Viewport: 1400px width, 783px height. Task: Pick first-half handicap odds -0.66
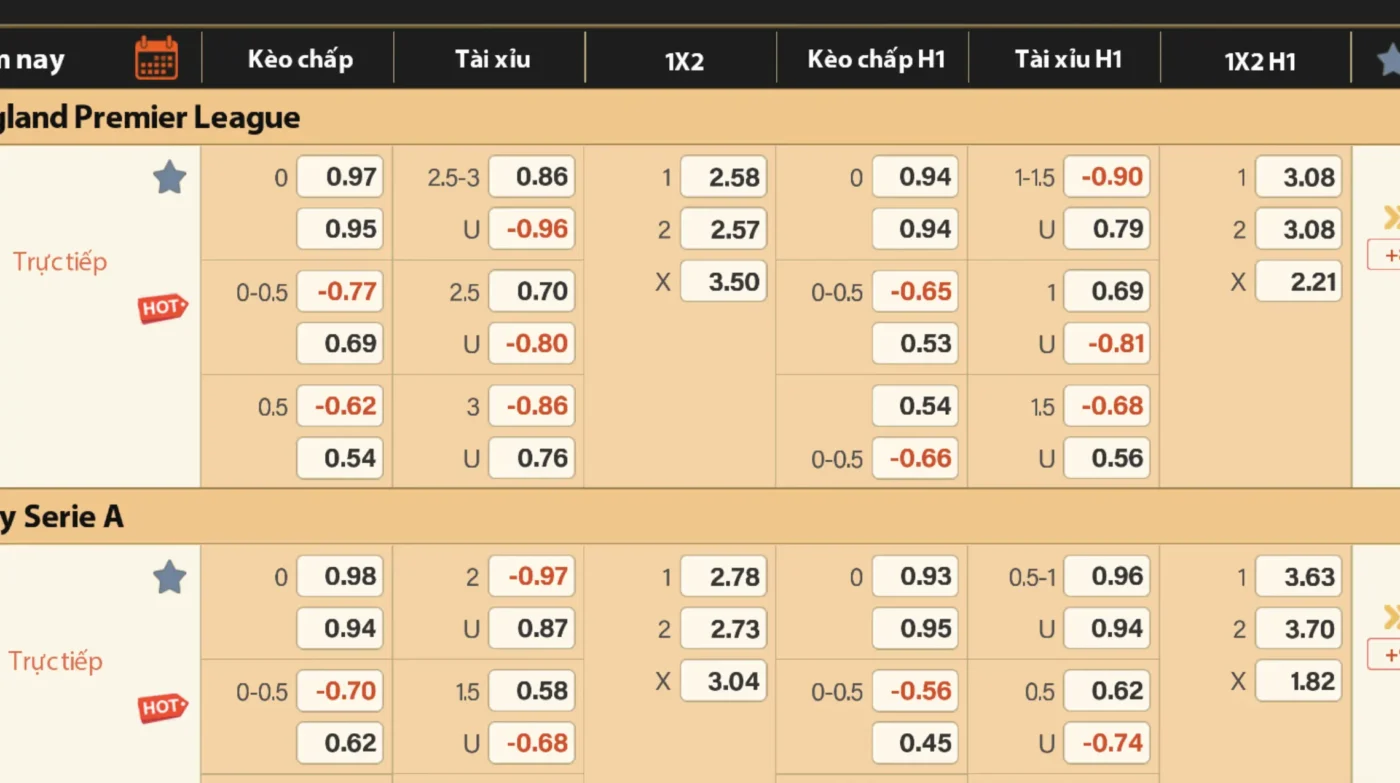(x=916, y=458)
